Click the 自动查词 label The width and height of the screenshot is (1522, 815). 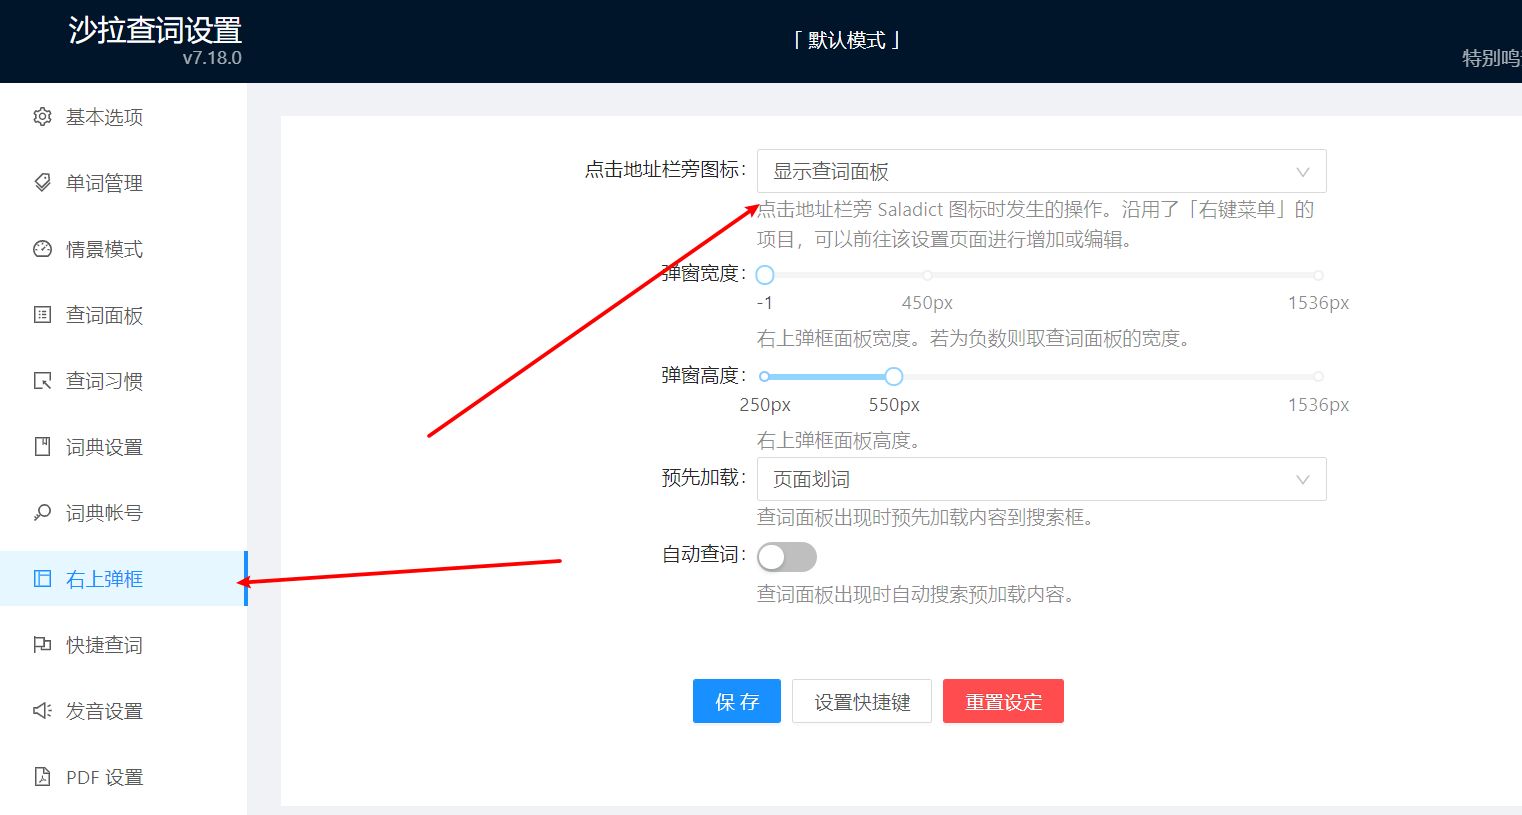[x=704, y=554]
